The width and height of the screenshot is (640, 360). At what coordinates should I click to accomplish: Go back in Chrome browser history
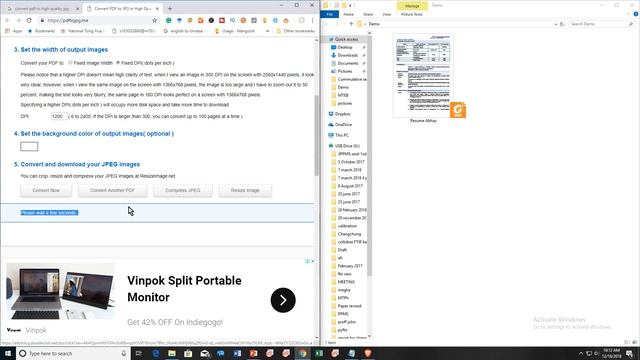point(8,20)
